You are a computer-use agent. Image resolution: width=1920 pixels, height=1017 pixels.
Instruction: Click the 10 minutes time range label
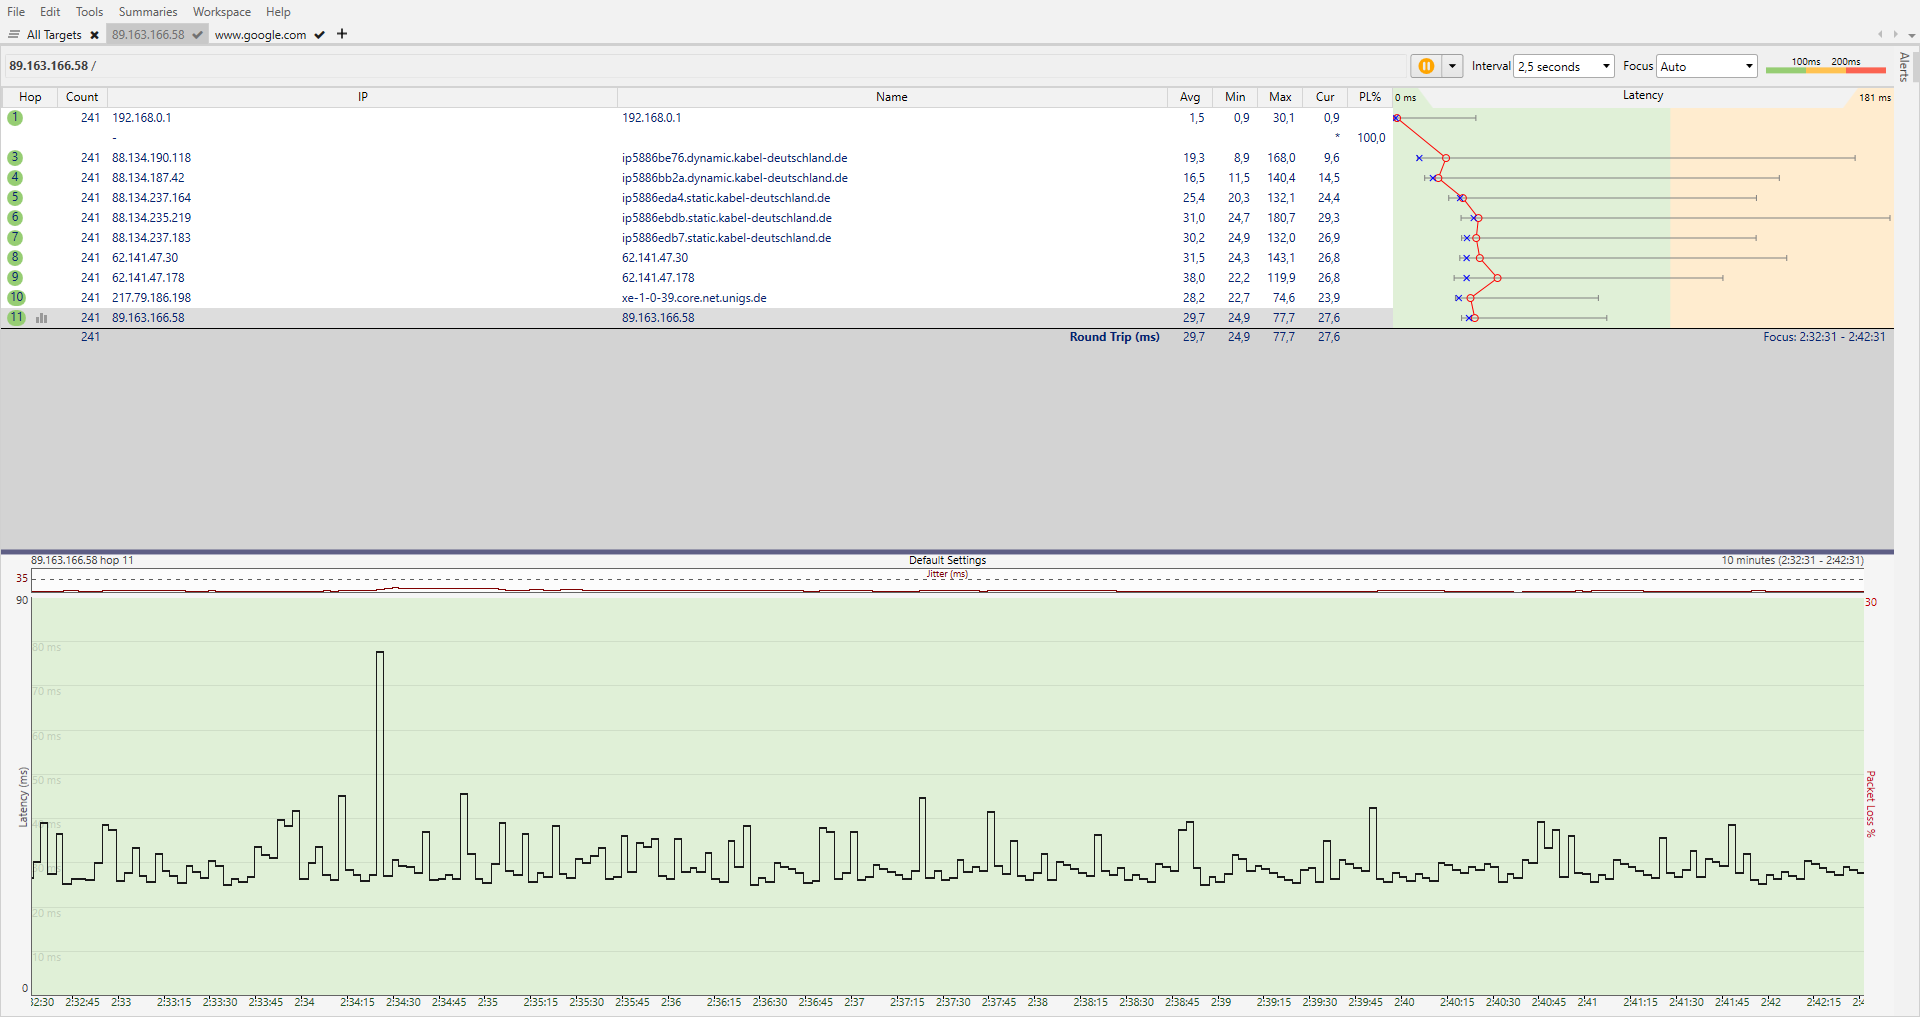tap(1792, 560)
